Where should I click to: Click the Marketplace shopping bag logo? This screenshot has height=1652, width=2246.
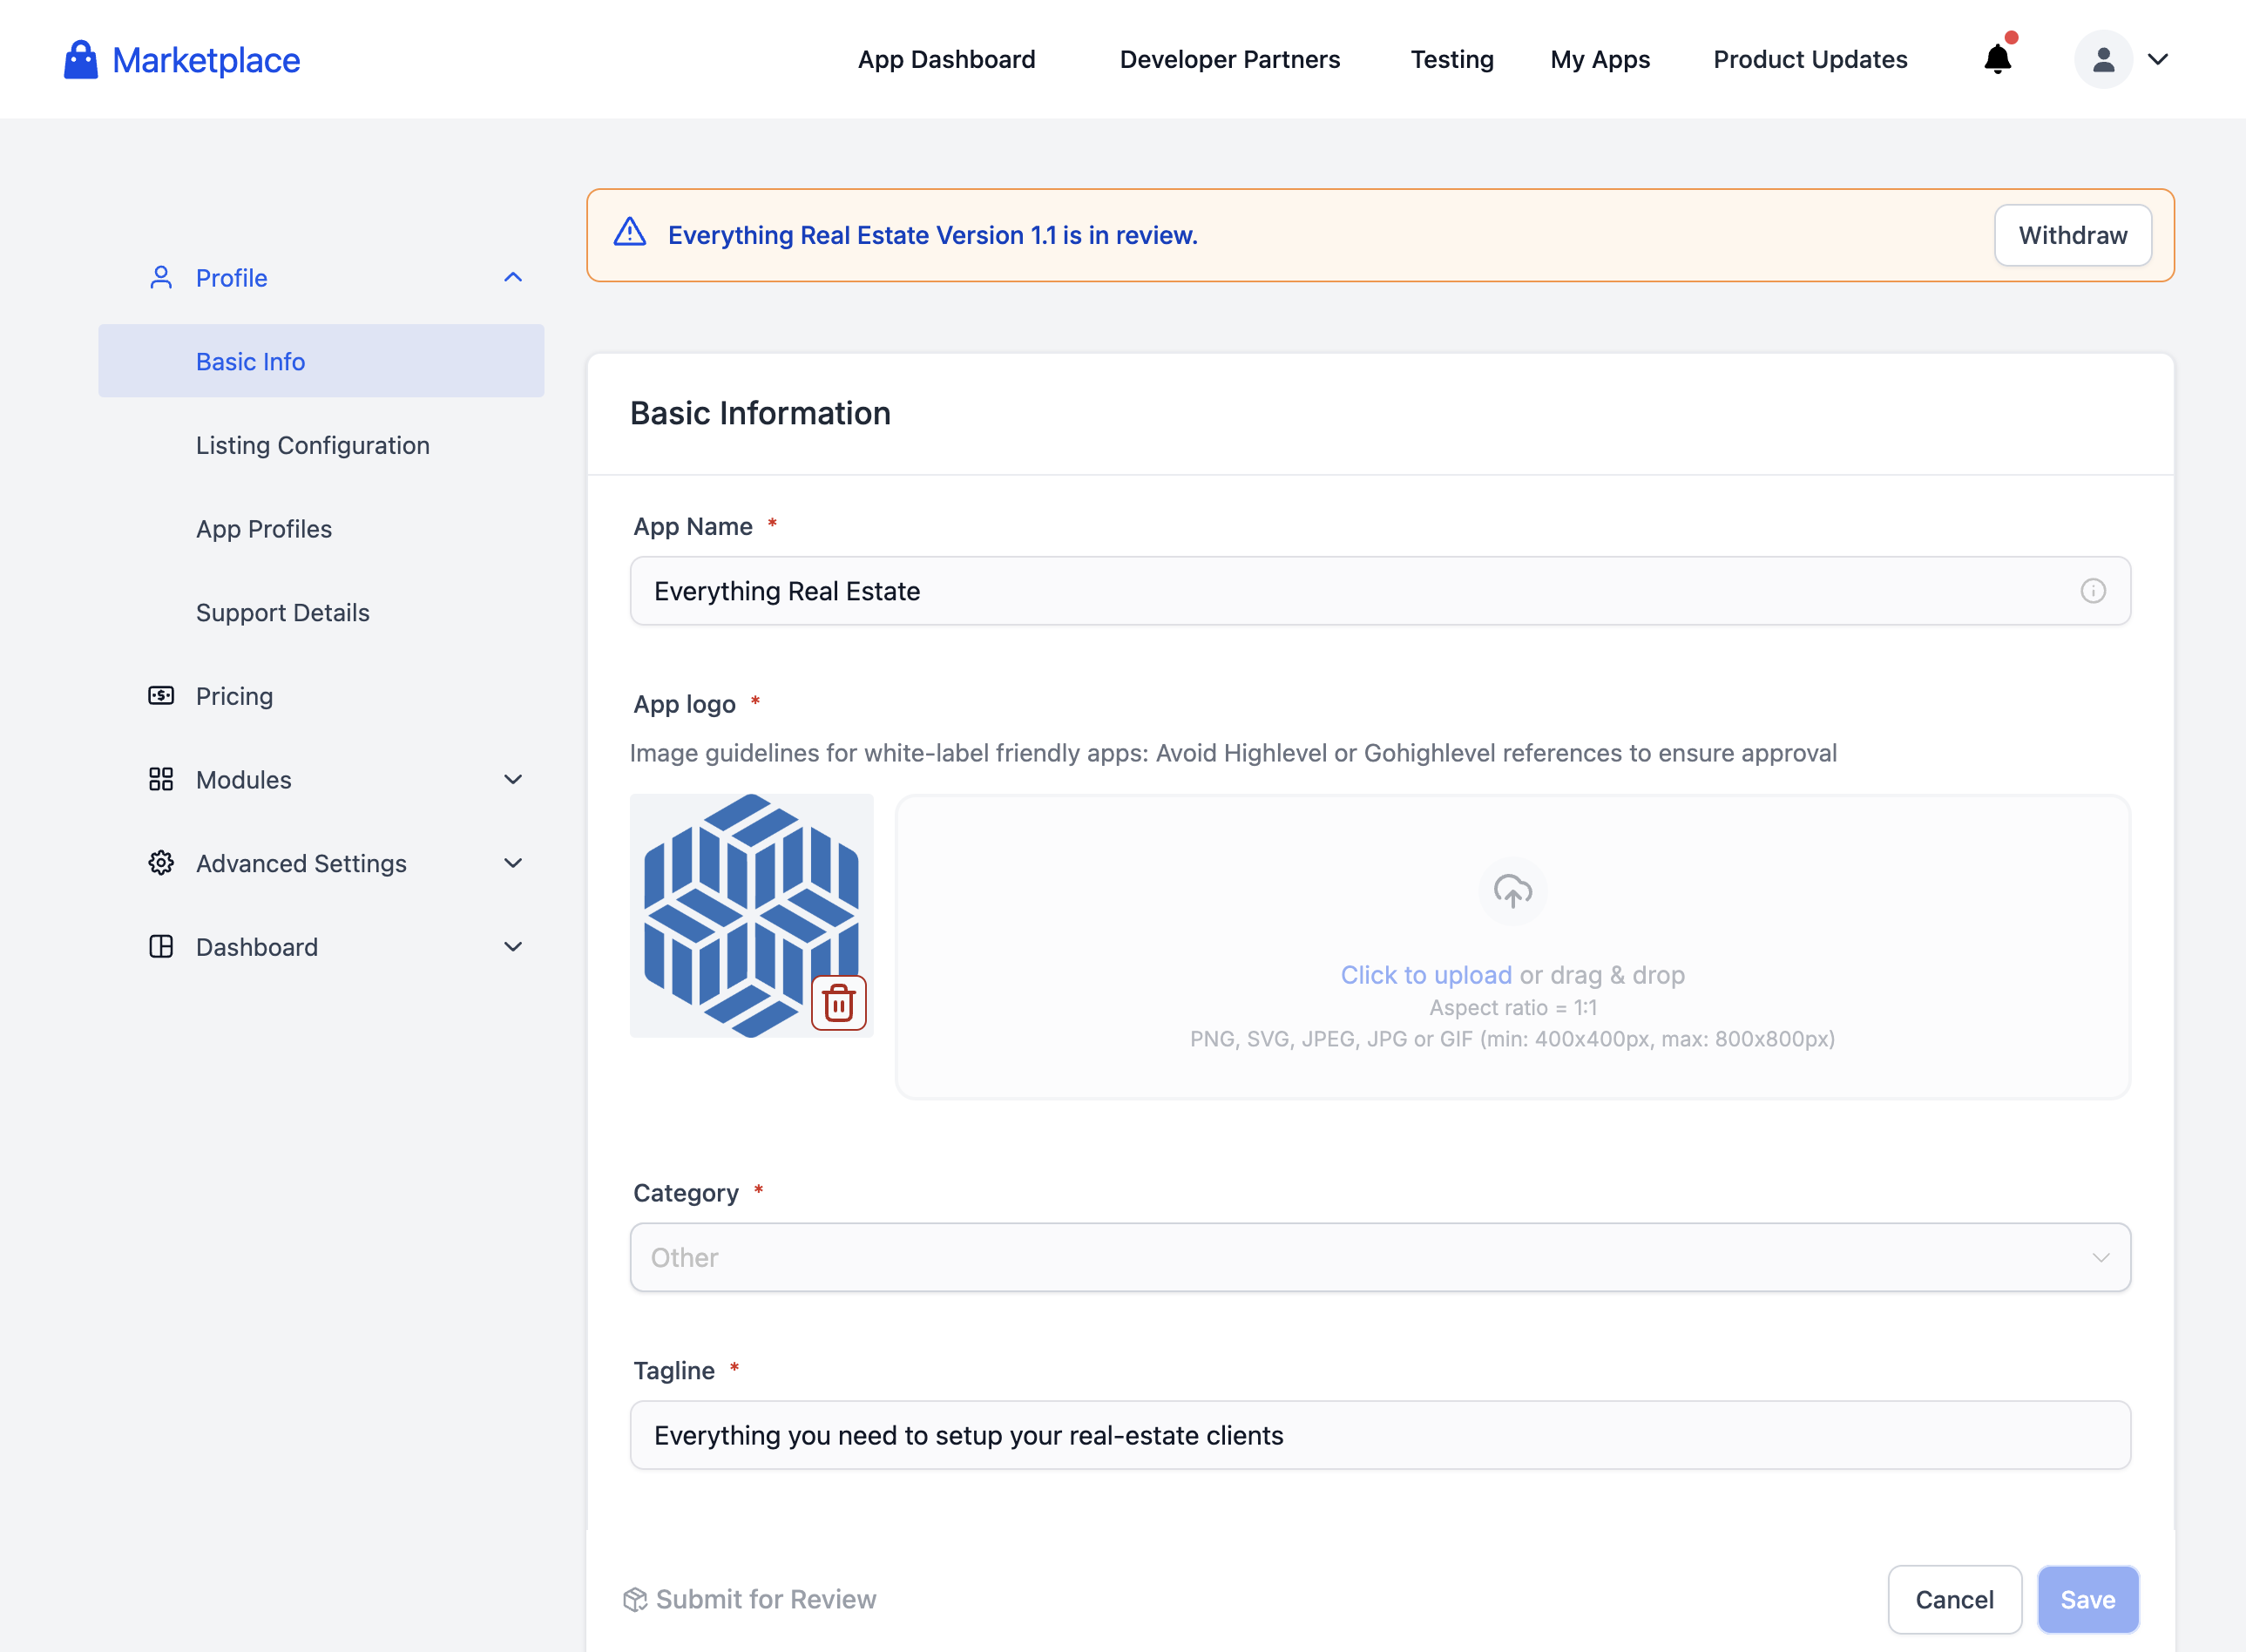click(81, 60)
